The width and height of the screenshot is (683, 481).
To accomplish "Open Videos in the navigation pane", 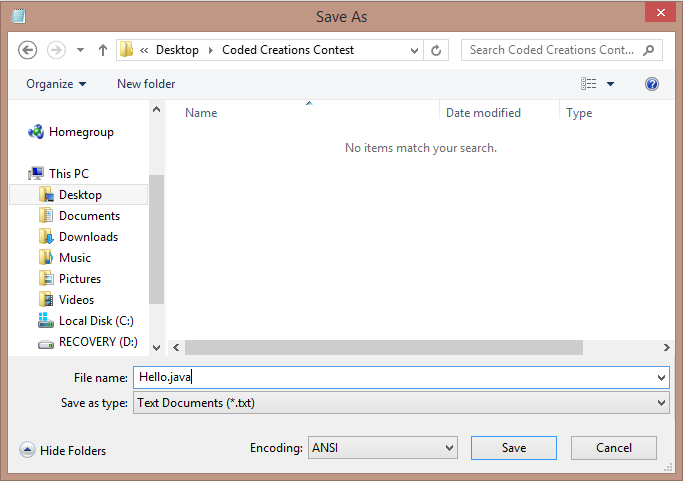I will 76,300.
